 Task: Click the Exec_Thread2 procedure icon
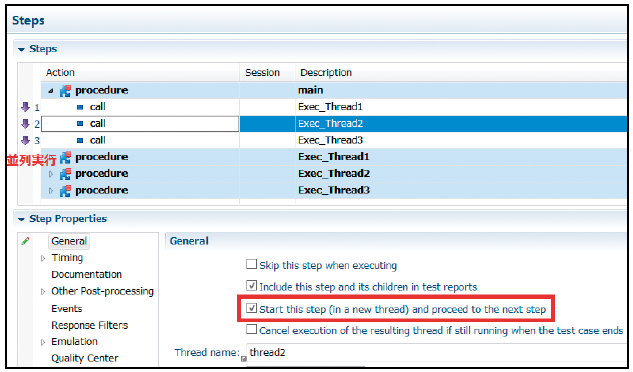[x=65, y=174]
